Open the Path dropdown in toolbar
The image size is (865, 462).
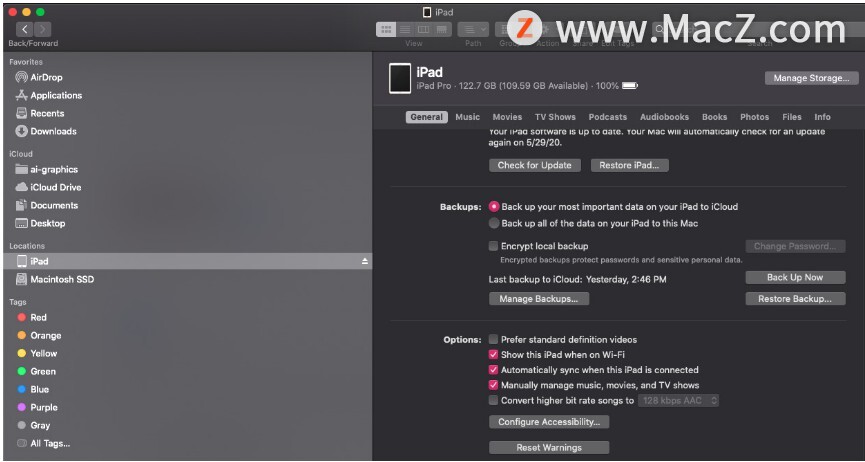tap(473, 29)
